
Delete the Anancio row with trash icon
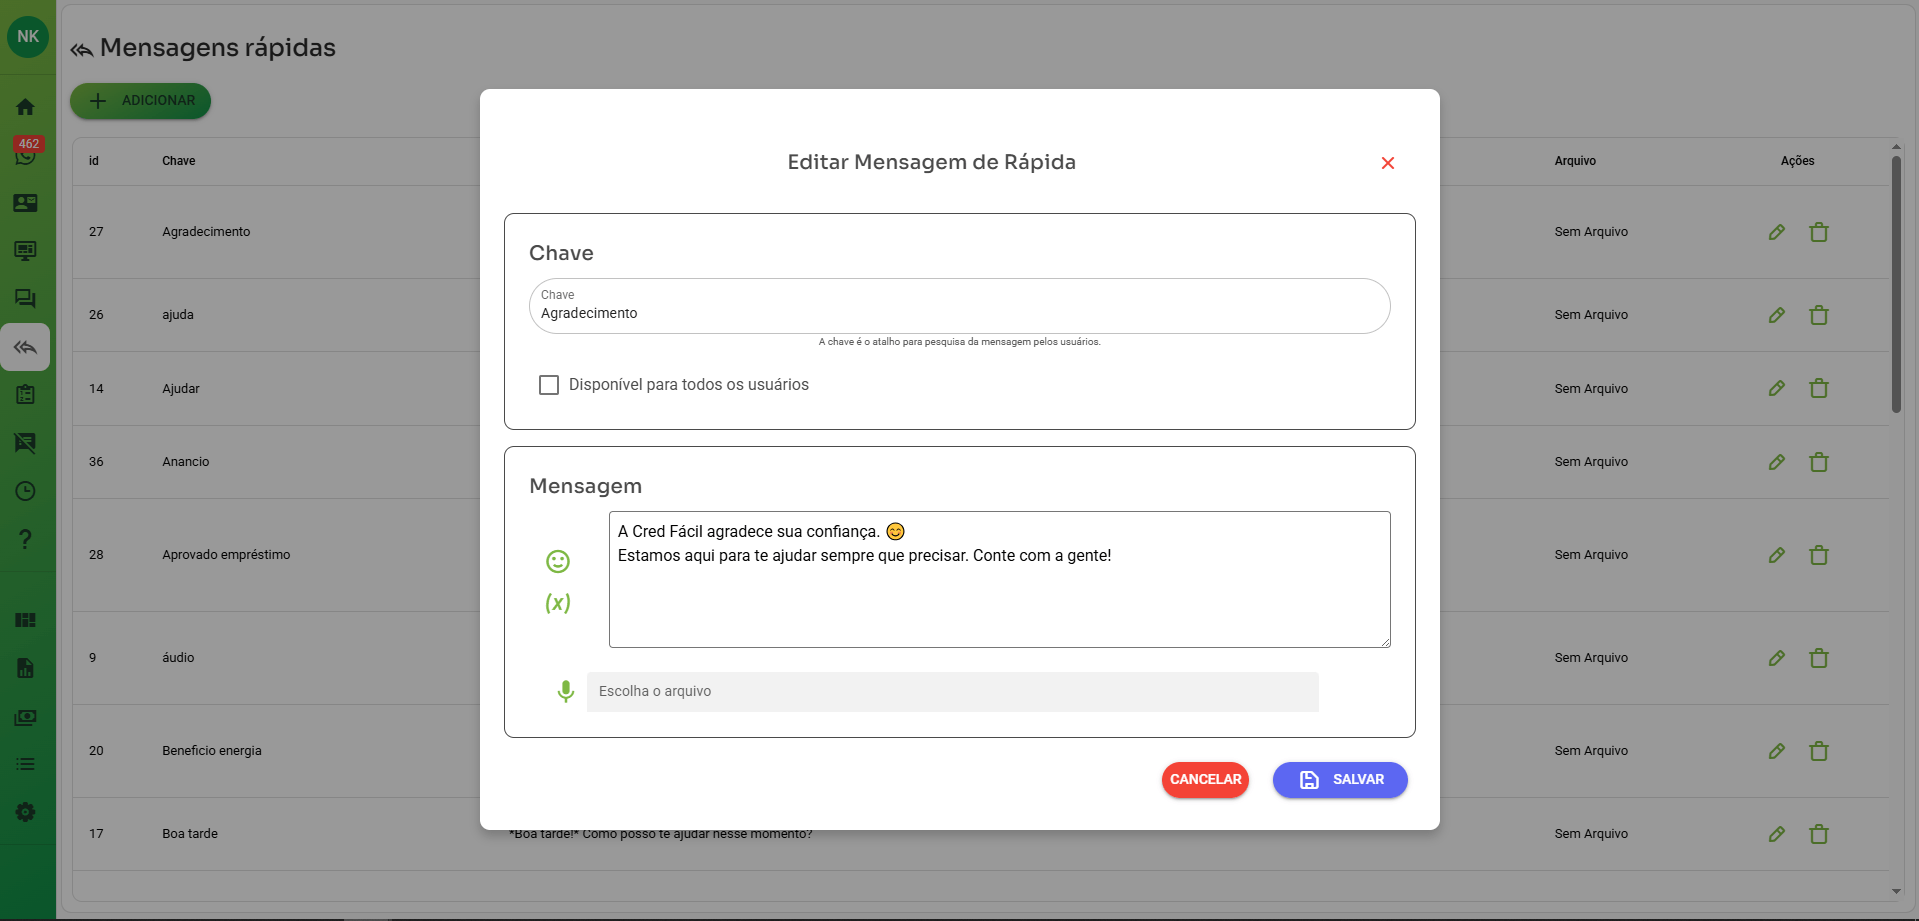coord(1818,462)
